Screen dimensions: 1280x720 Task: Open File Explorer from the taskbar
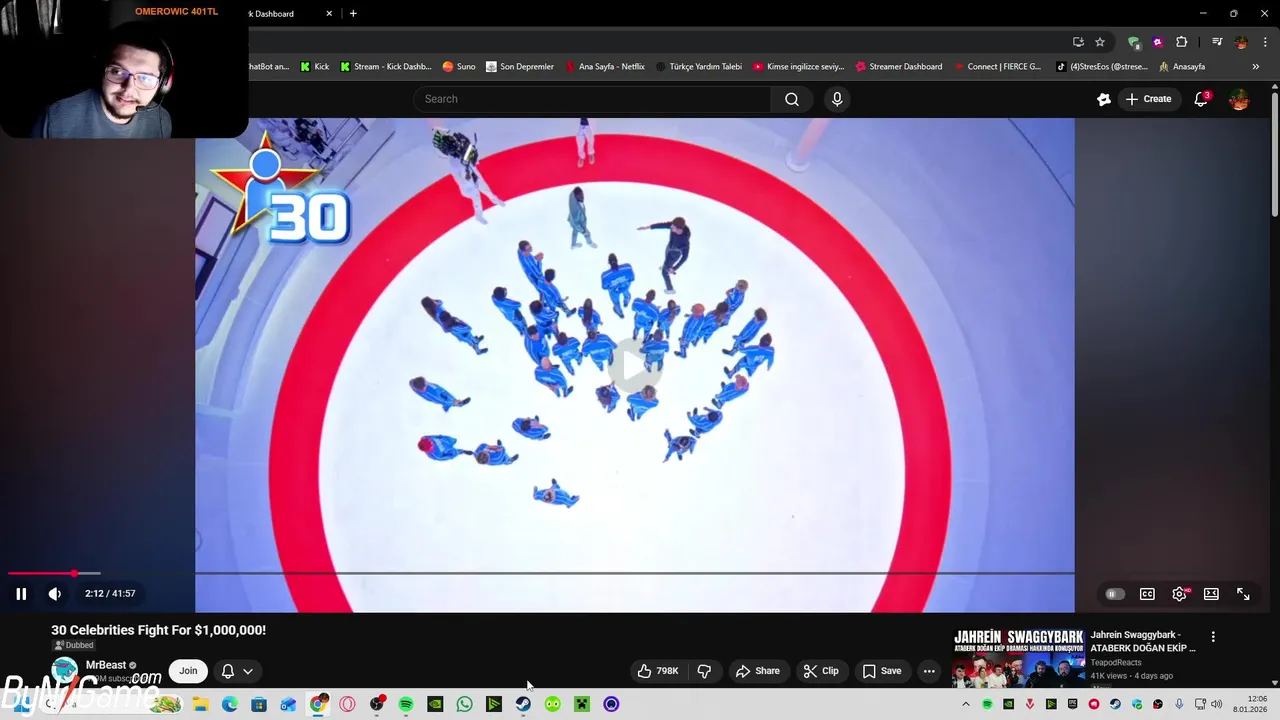click(x=200, y=704)
